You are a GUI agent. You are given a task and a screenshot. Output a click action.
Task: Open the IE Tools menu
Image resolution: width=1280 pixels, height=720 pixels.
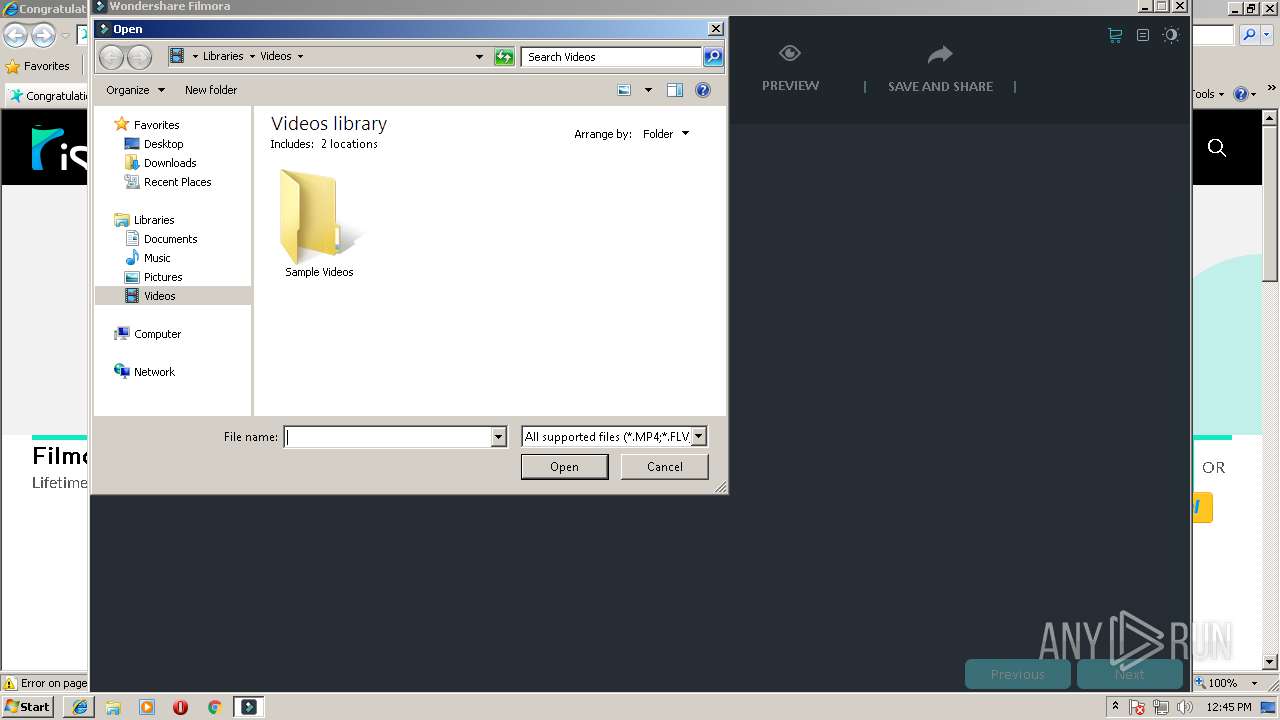coord(1208,94)
